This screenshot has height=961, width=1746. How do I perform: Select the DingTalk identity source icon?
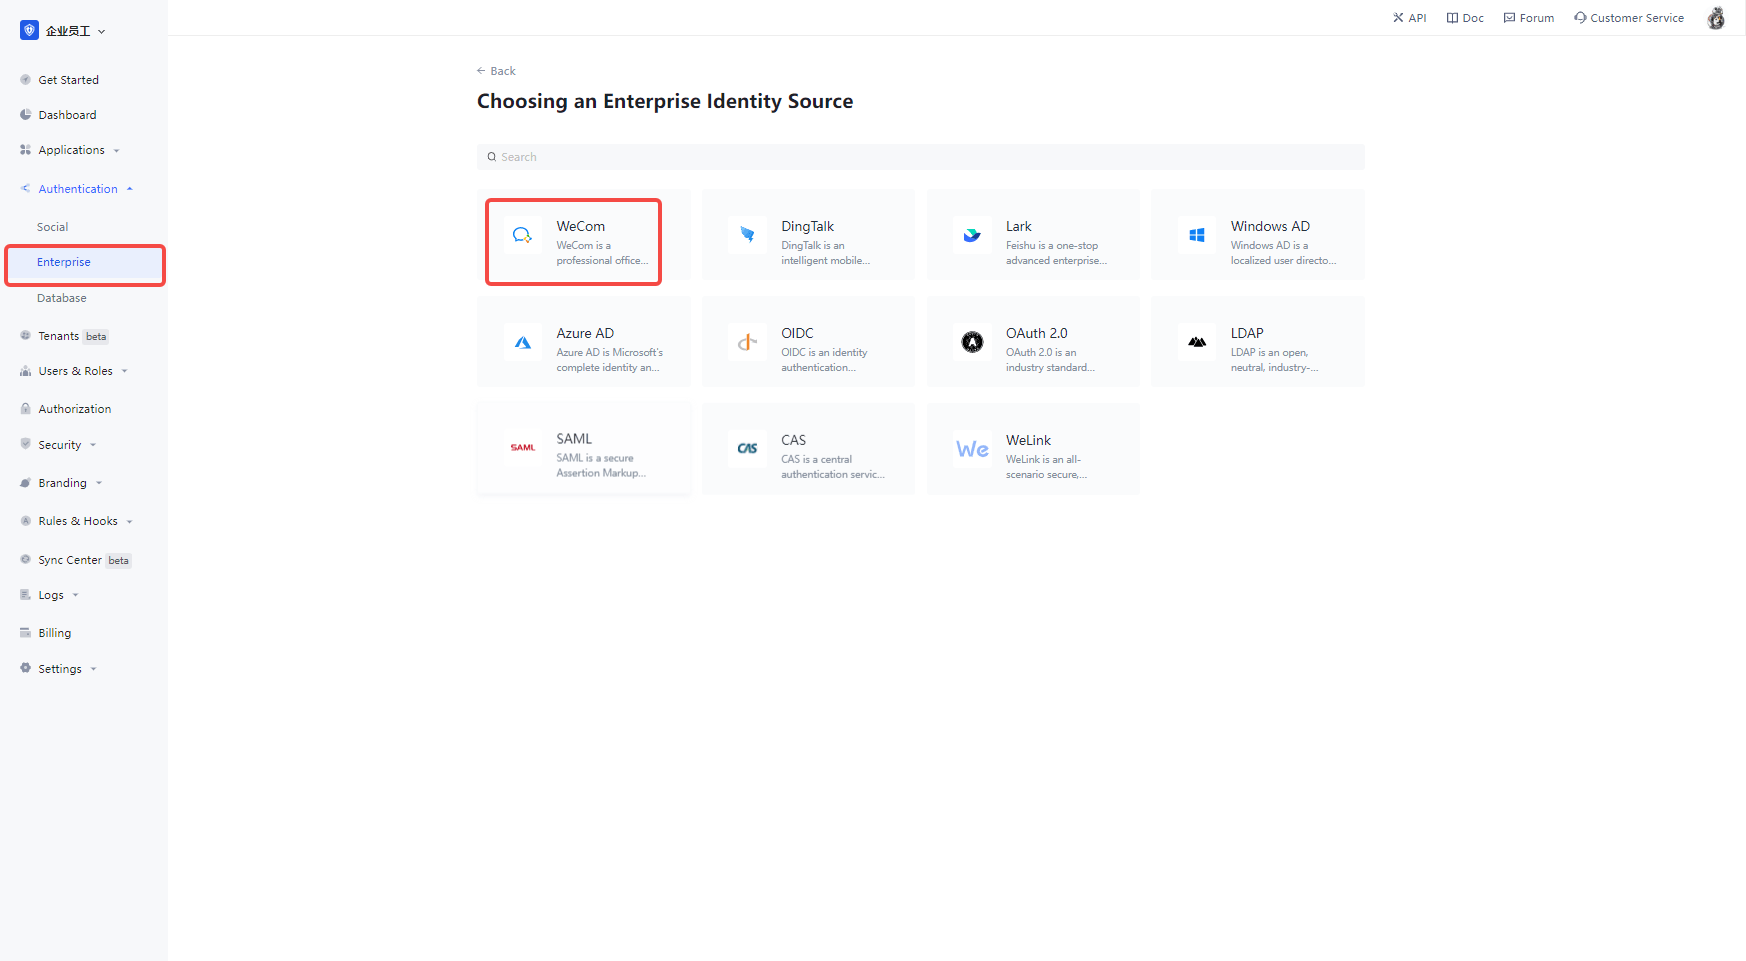pyautogui.click(x=747, y=235)
